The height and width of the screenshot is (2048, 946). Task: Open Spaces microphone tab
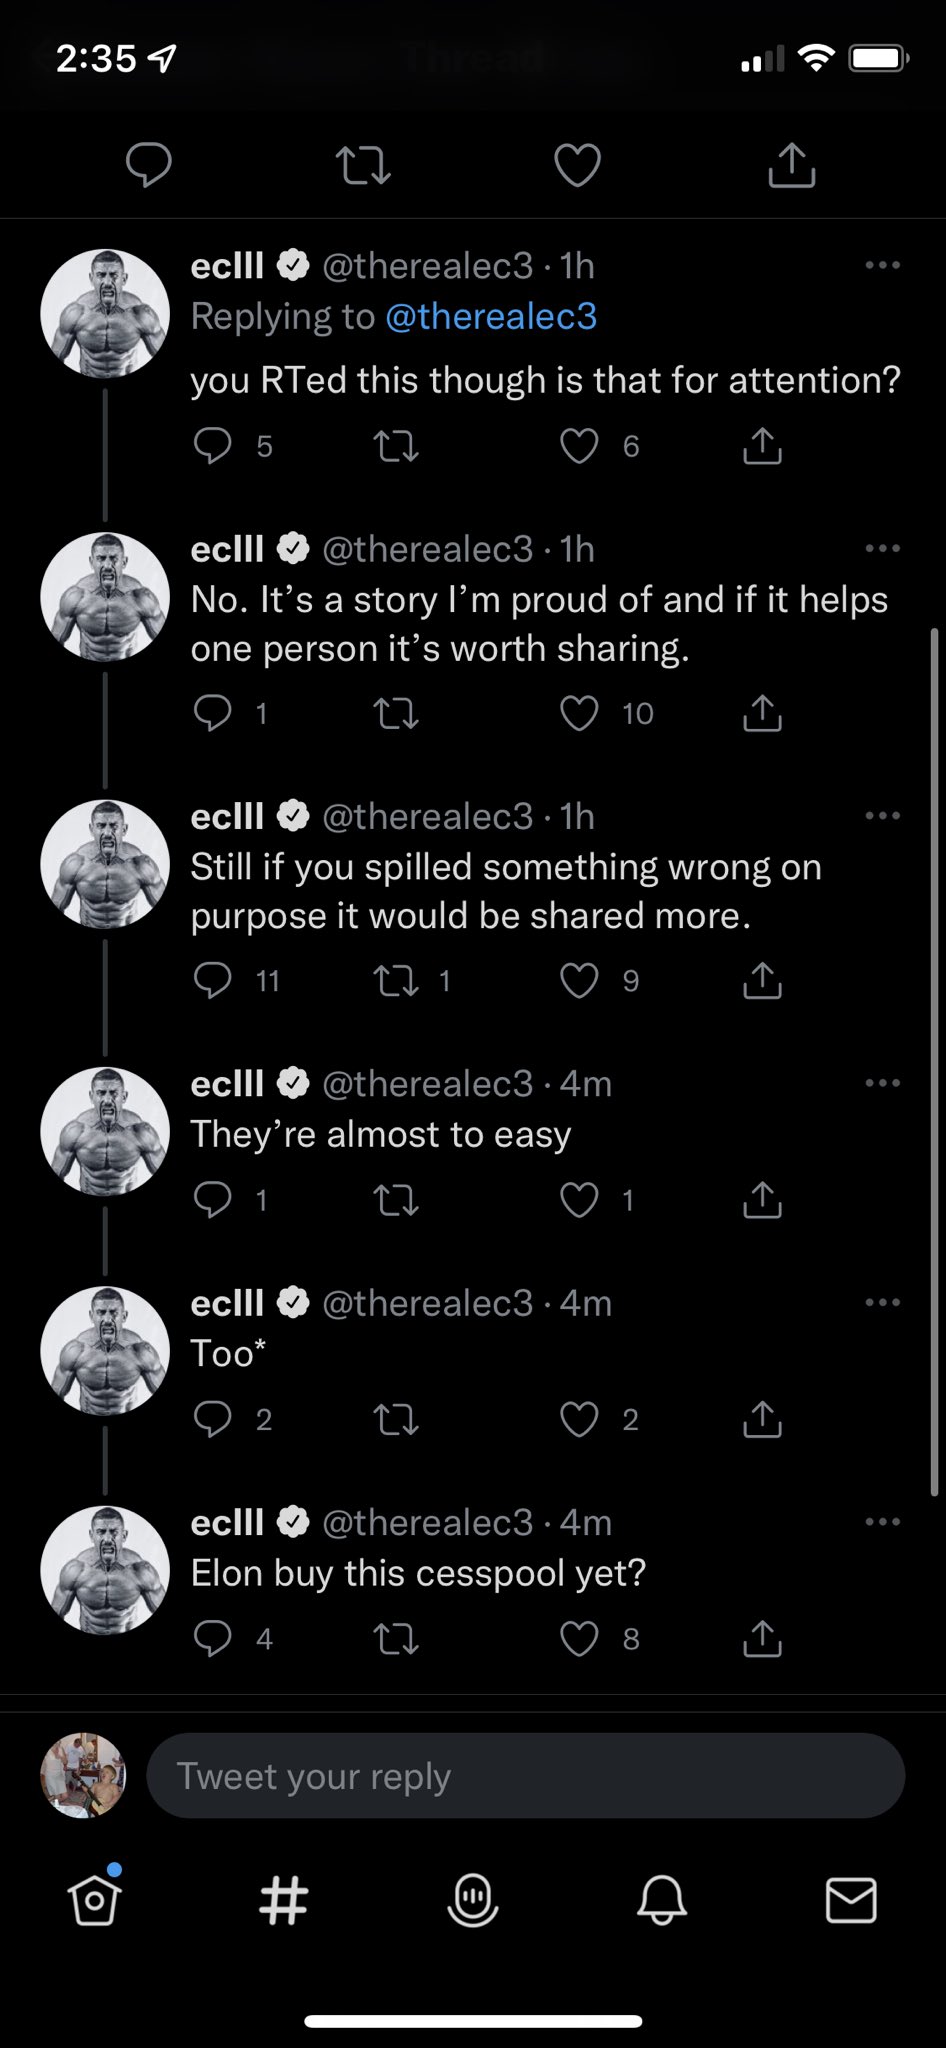[x=472, y=1900]
